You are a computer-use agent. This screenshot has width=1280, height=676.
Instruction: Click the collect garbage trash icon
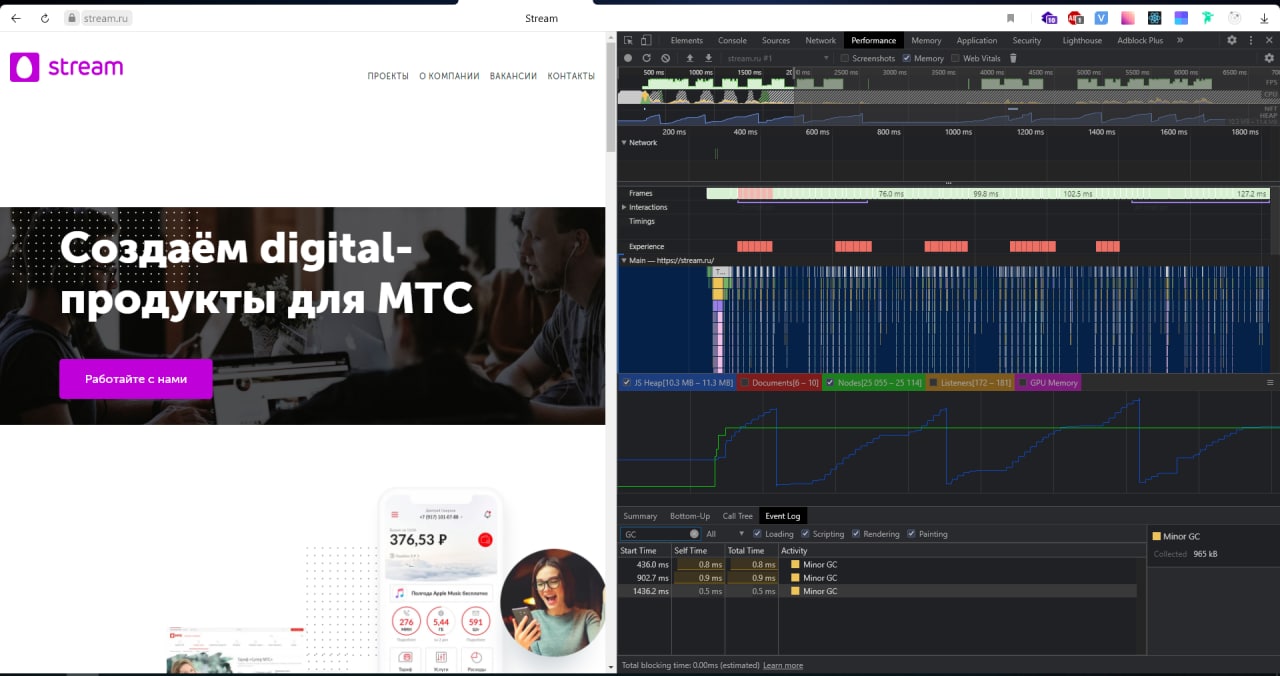click(x=1013, y=58)
